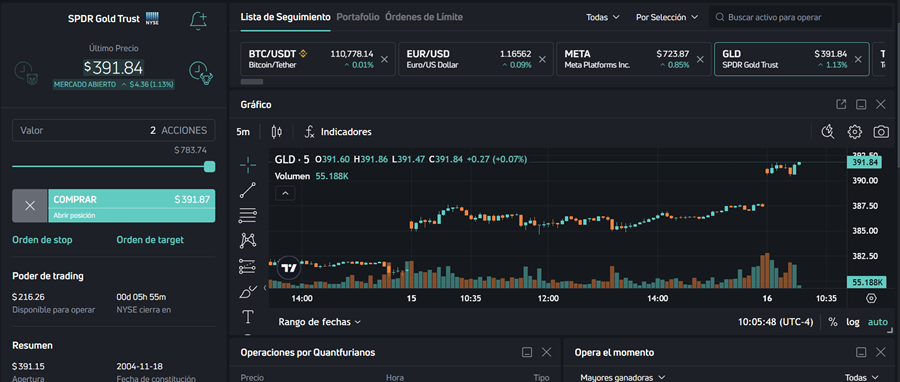The height and width of the screenshot is (382, 900).
Task: Open quick search in chart toolbar
Action: 827,132
